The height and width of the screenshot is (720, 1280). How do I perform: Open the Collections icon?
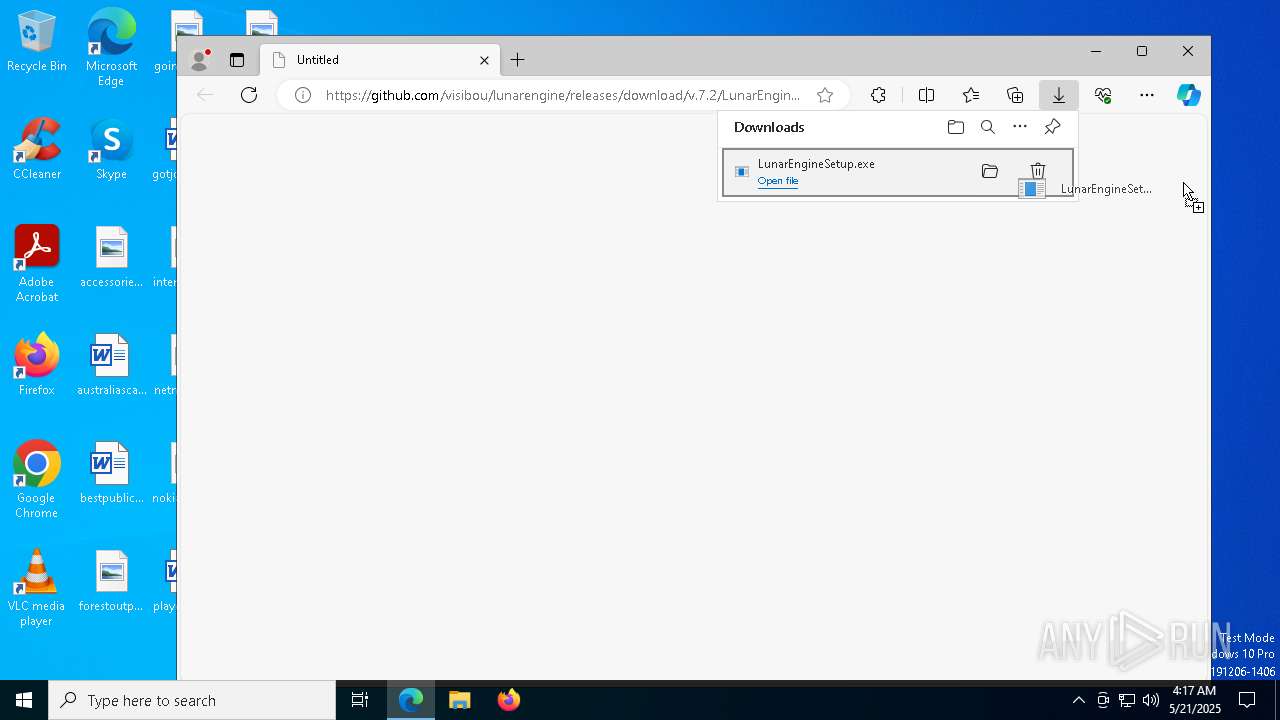coord(1015,95)
